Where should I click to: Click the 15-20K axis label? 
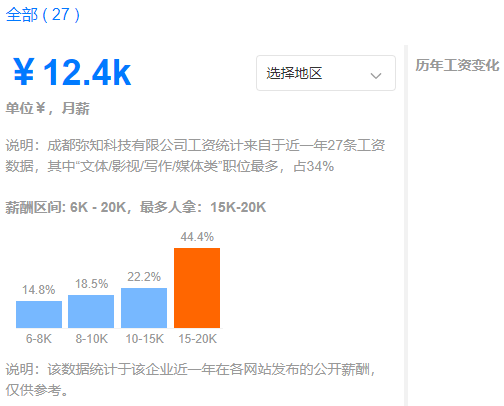click(x=197, y=339)
